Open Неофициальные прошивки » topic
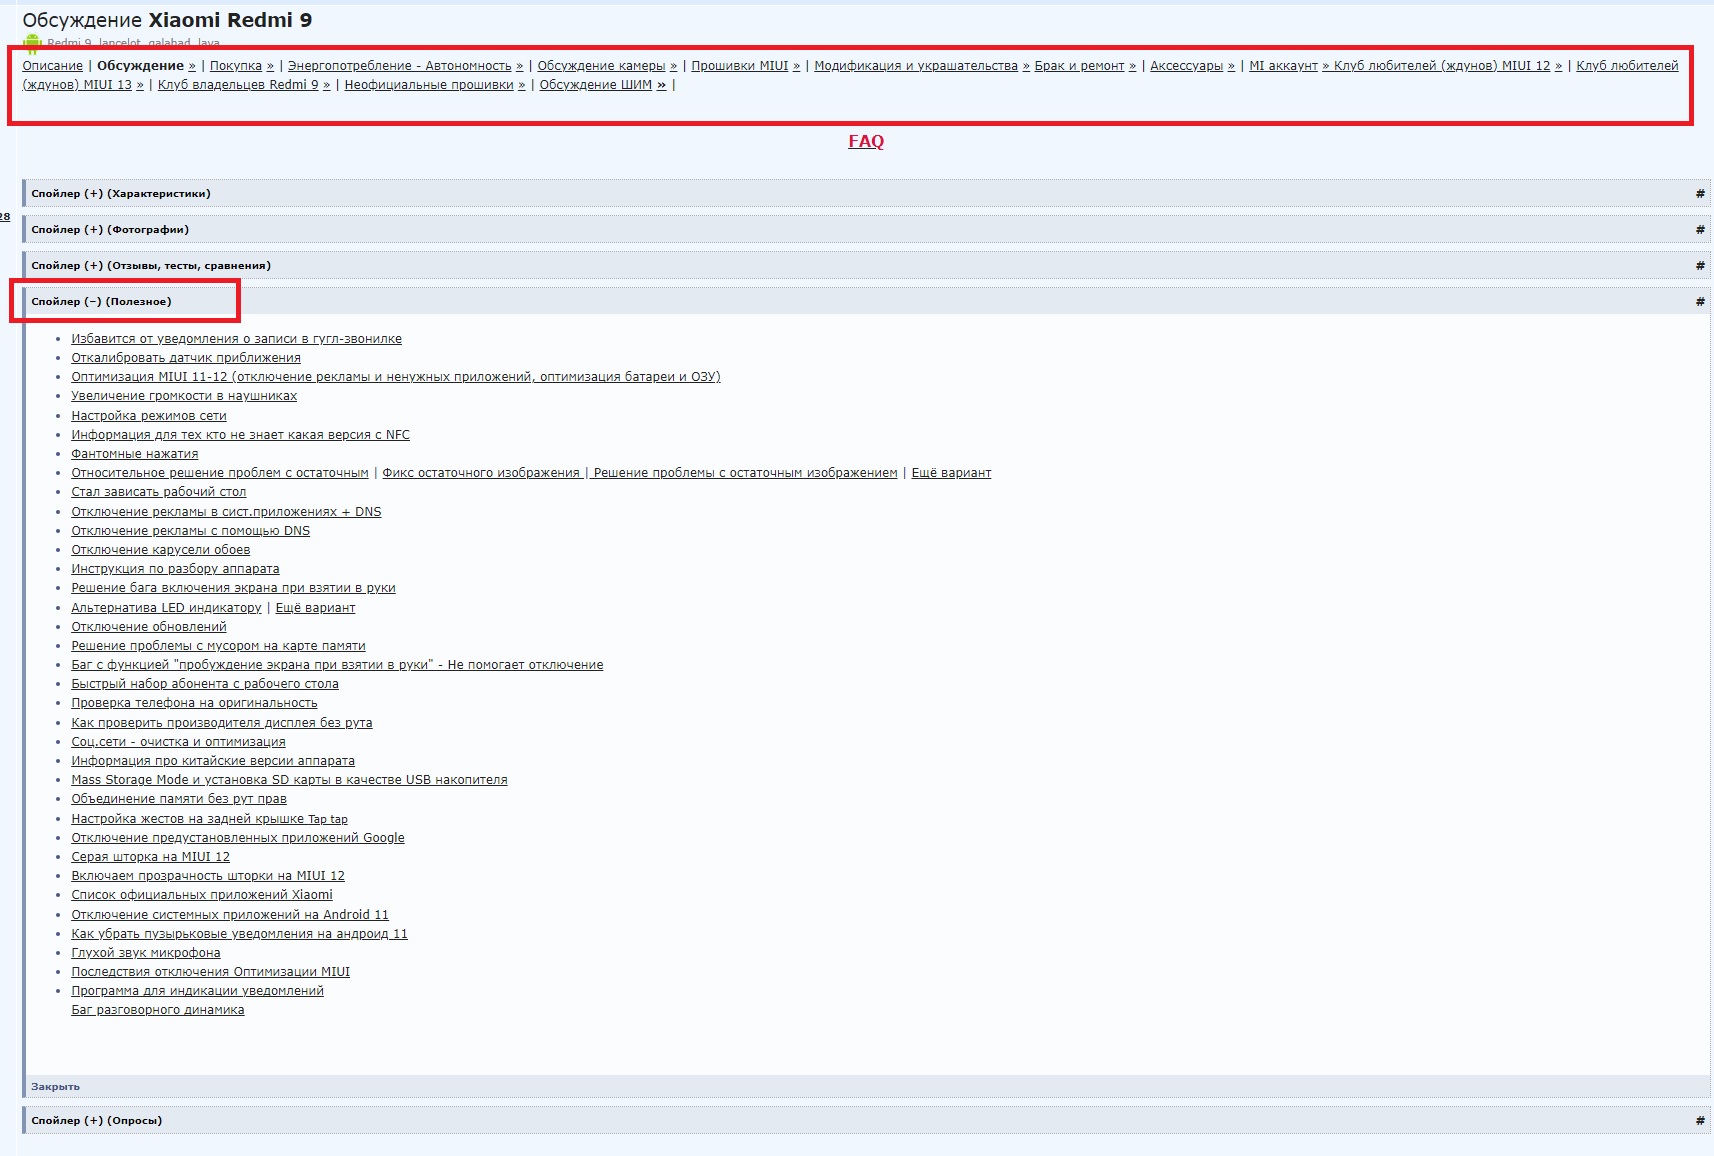This screenshot has width=1714, height=1156. [x=435, y=85]
